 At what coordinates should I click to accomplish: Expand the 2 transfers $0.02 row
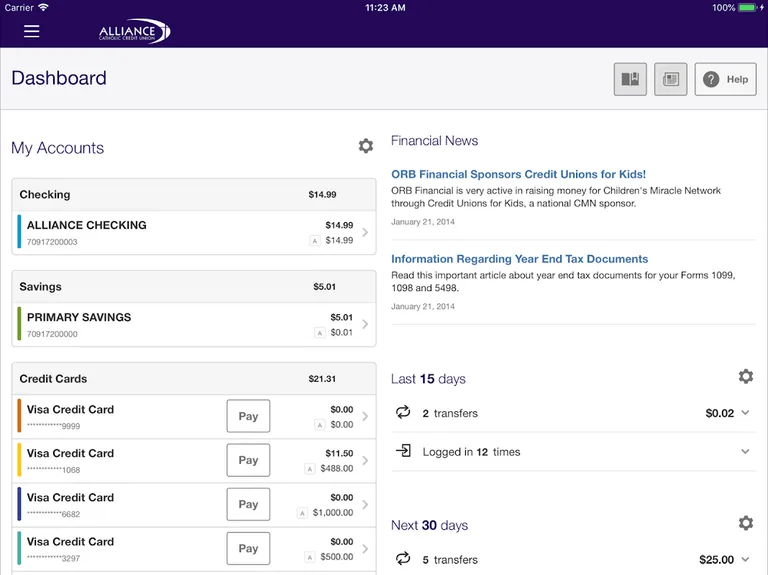pyautogui.click(x=574, y=413)
